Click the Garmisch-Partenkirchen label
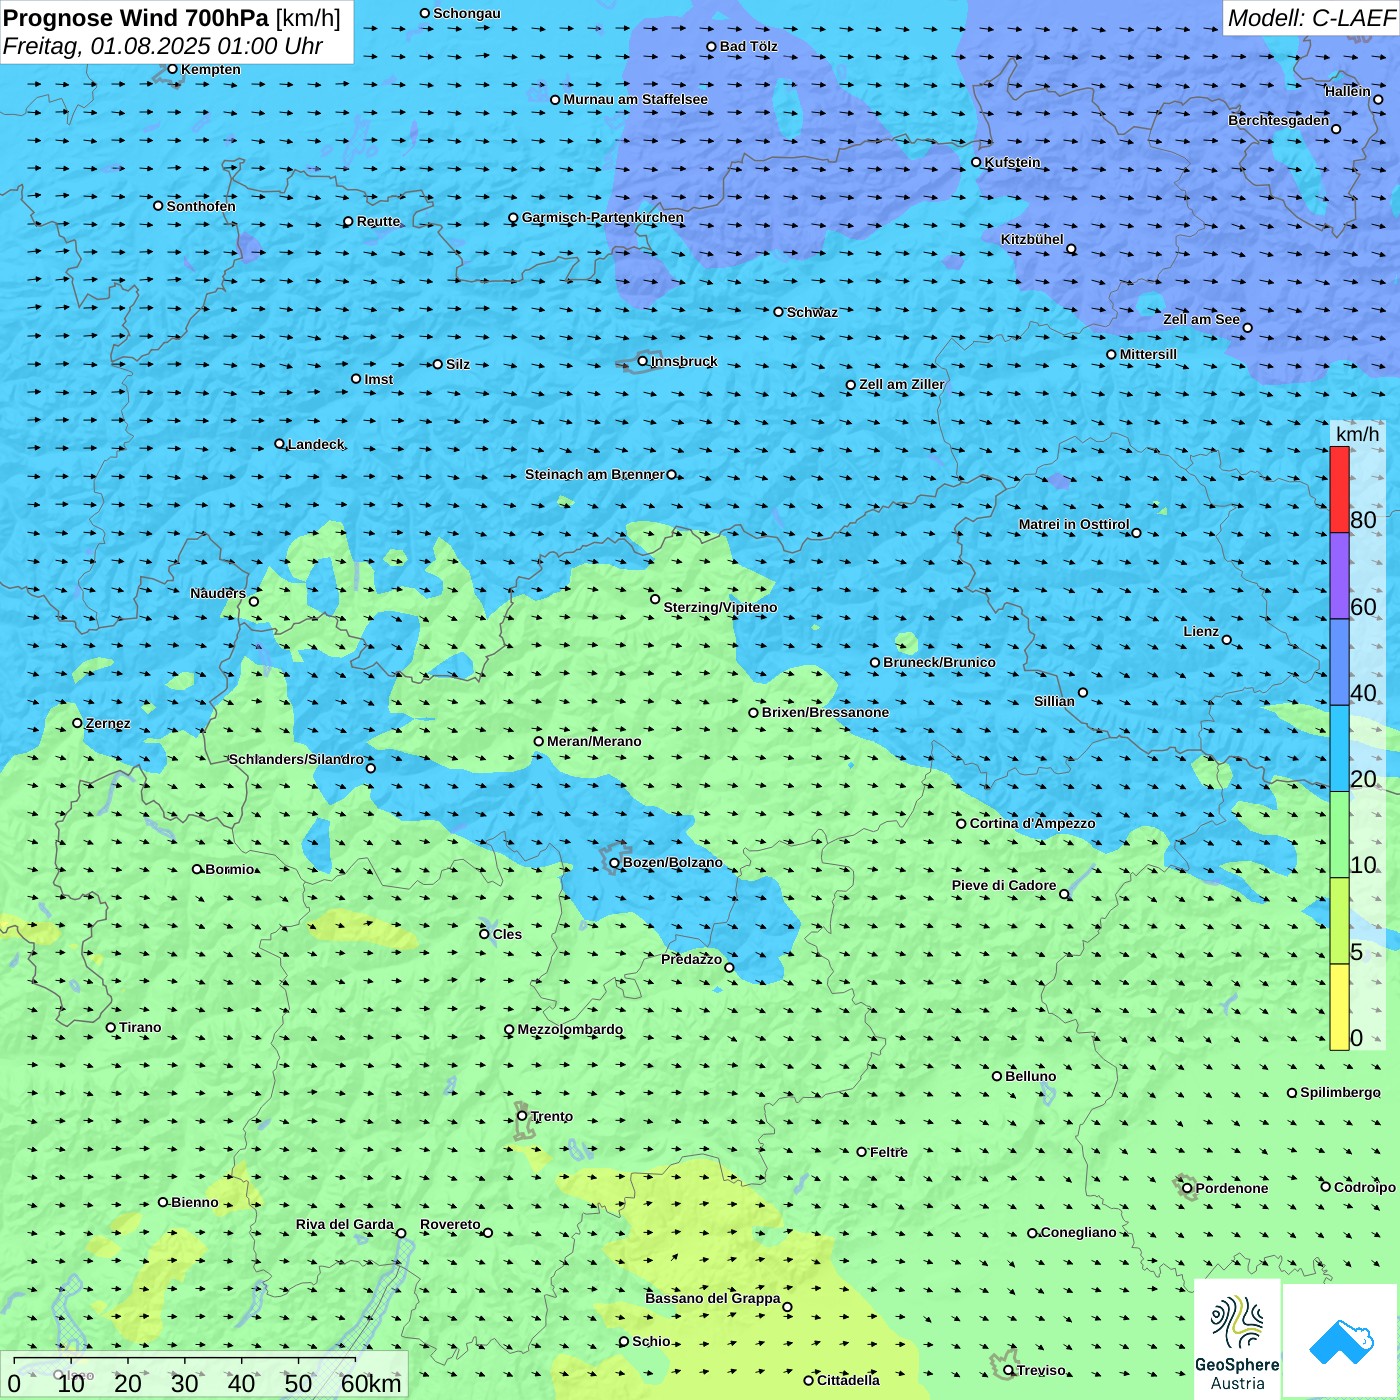The height and width of the screenshot is (1400, 1400). click(x=603, y=217)
